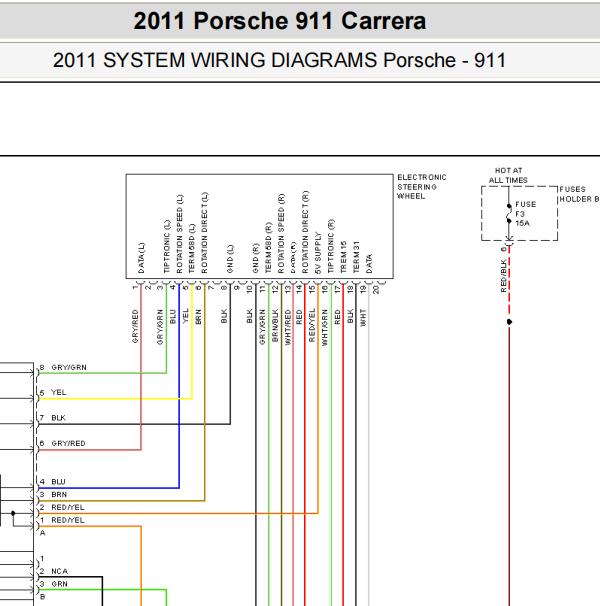
Task: Click the "2 RED/YEL" connector row label
Action: pos(62,507)
